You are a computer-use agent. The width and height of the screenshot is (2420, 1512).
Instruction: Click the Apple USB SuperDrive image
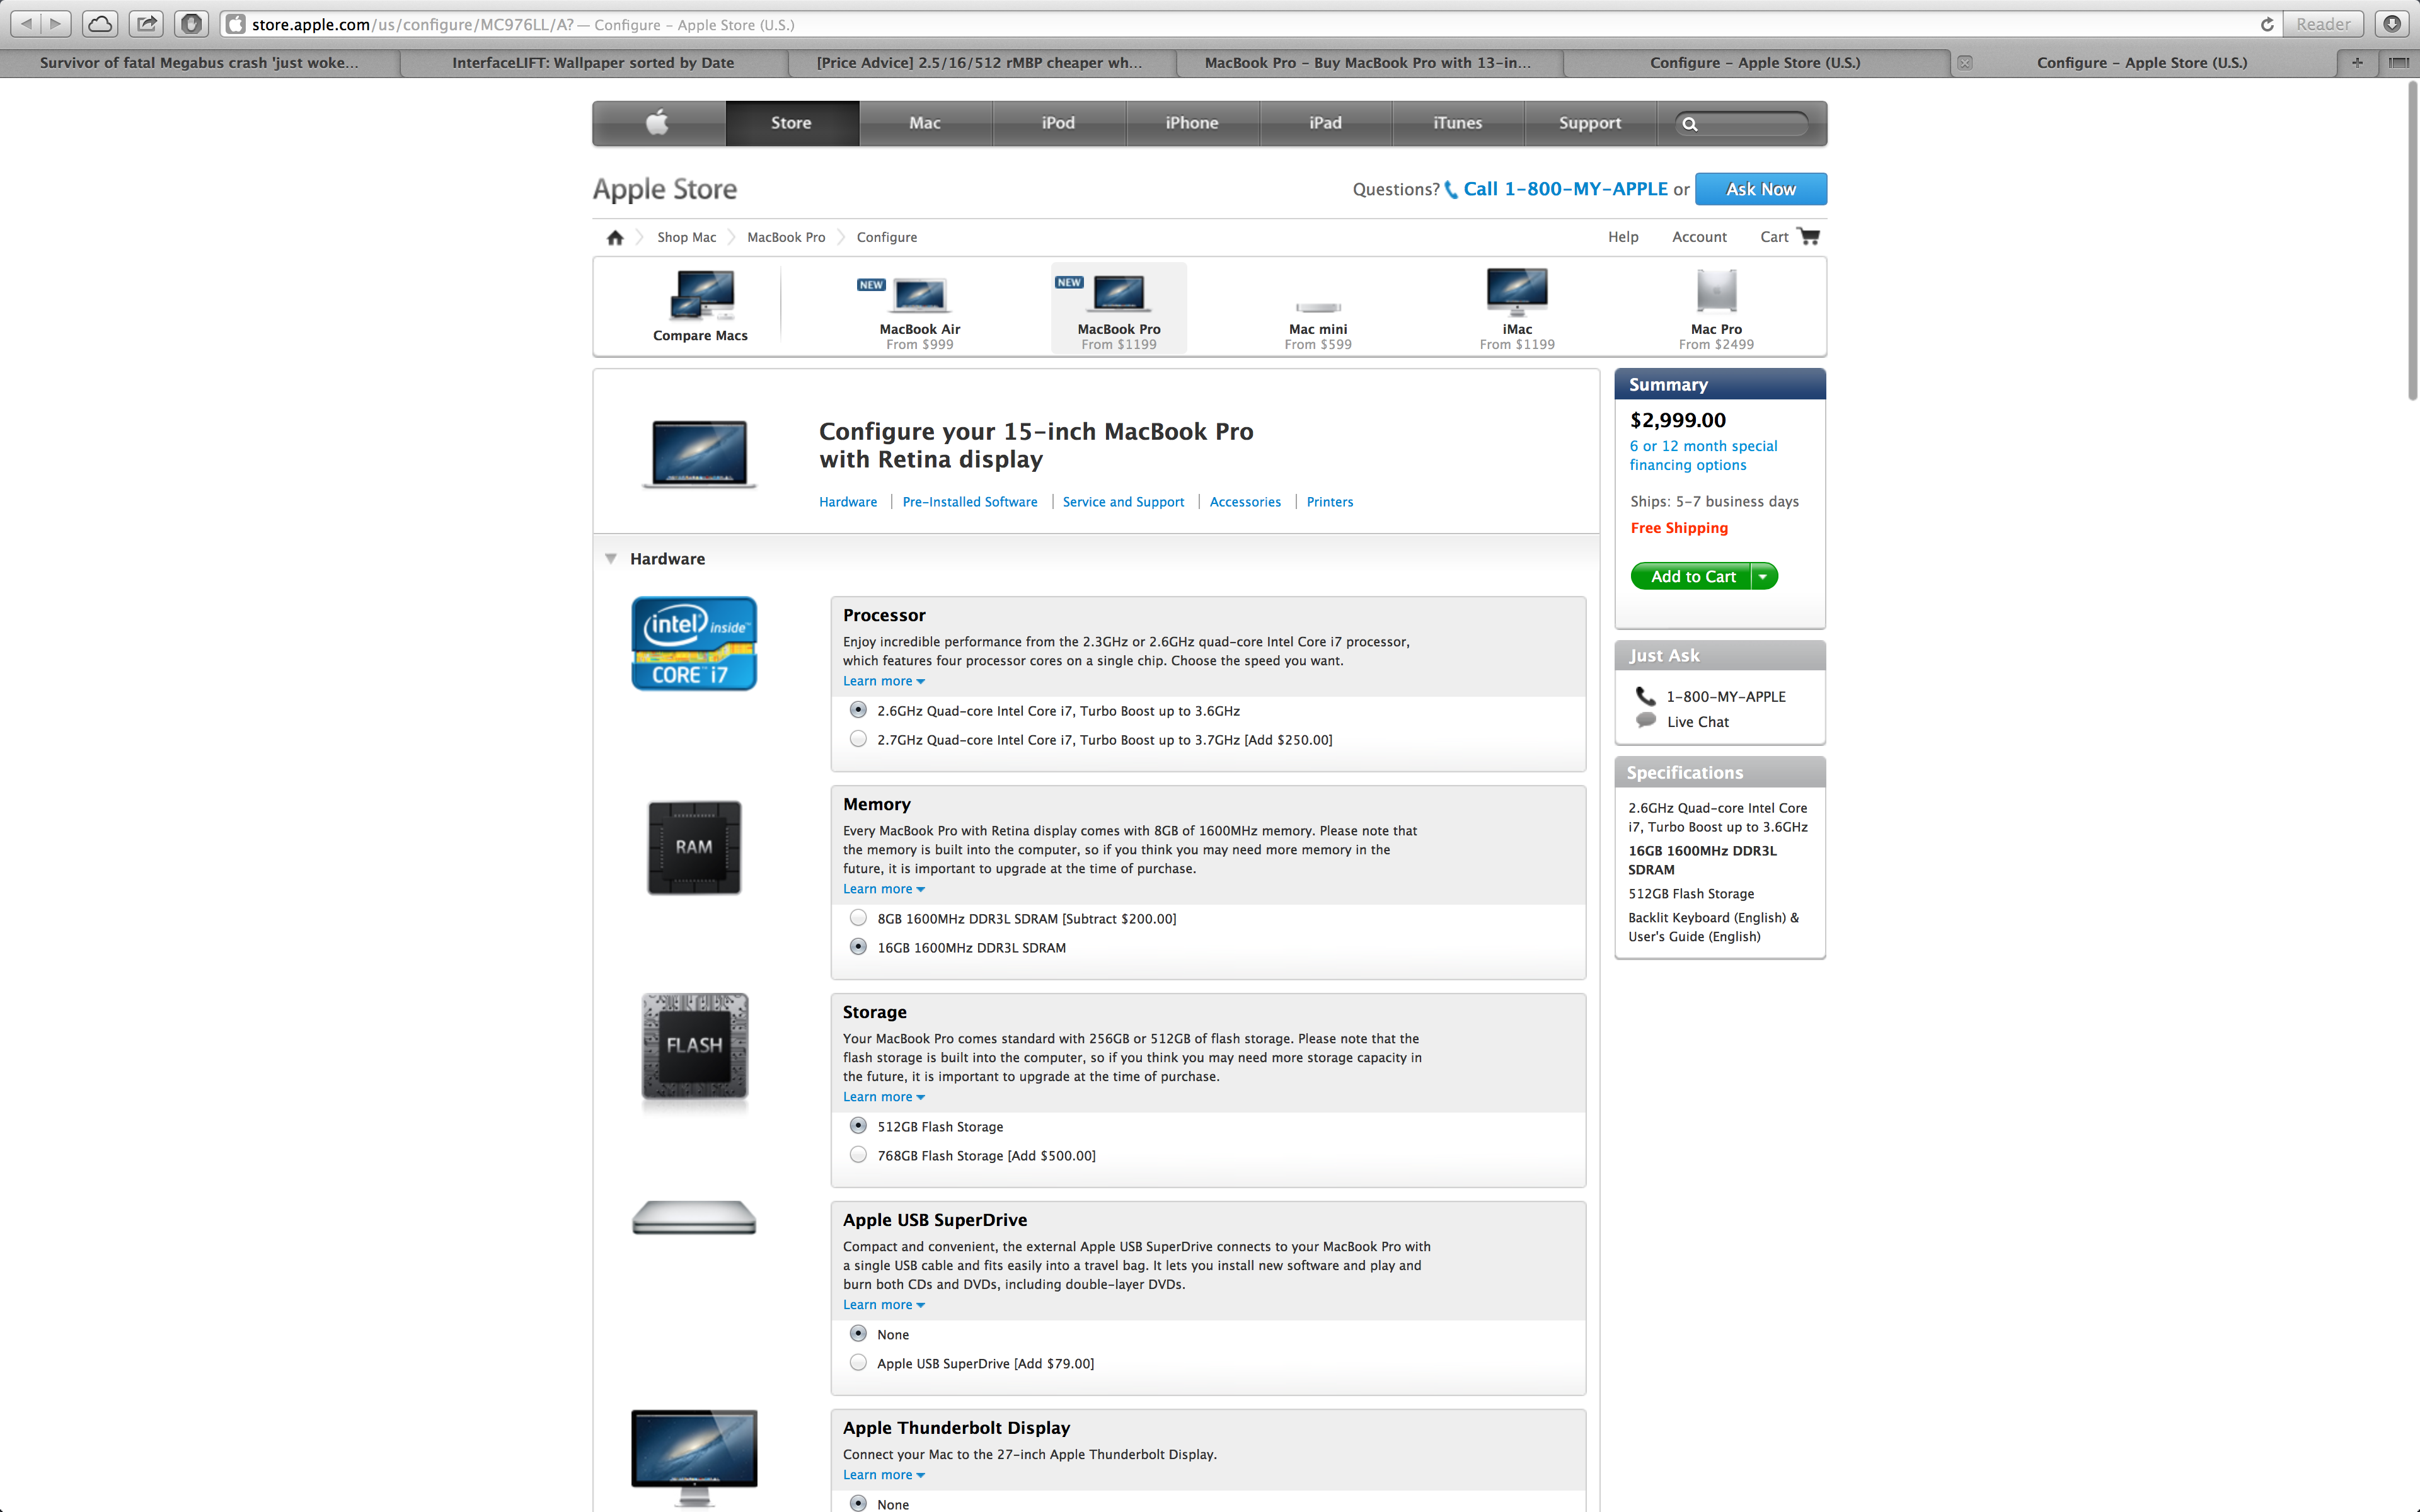694,1218
